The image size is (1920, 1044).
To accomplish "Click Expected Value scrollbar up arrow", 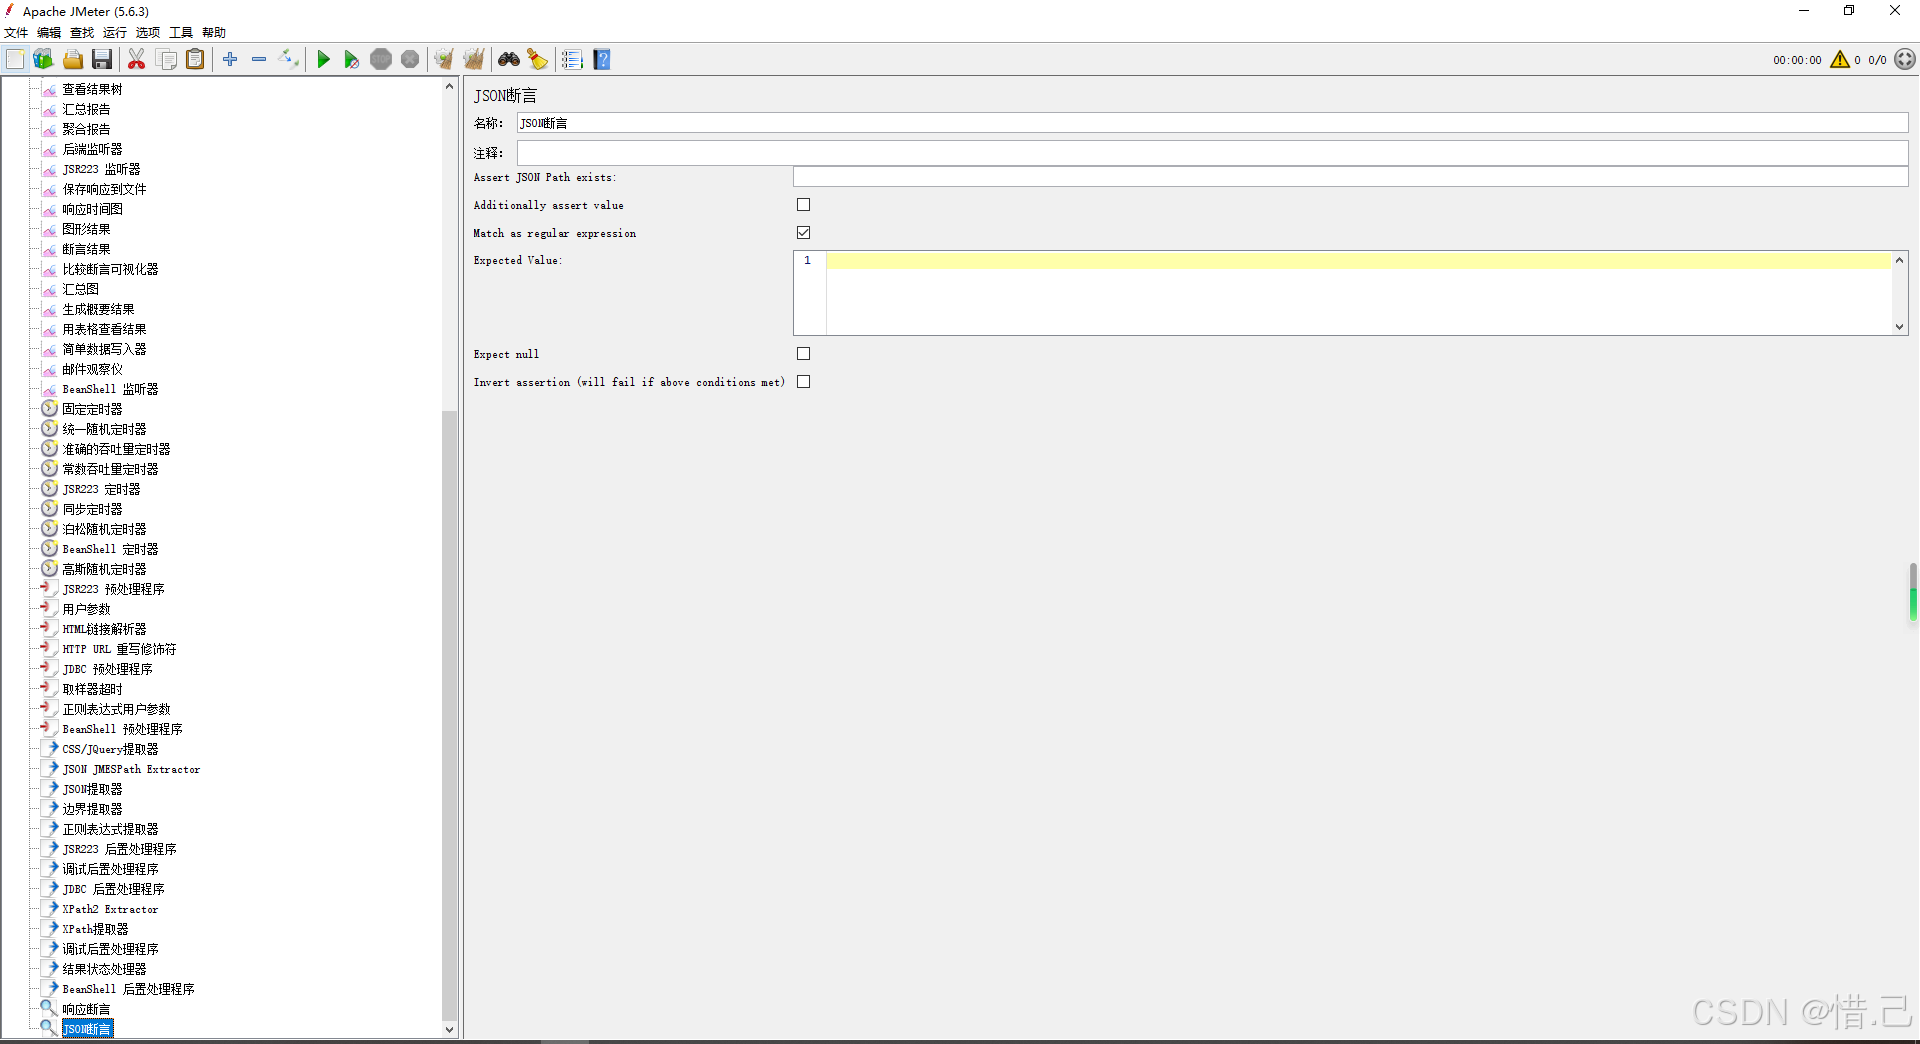I will click(1899, 260).
